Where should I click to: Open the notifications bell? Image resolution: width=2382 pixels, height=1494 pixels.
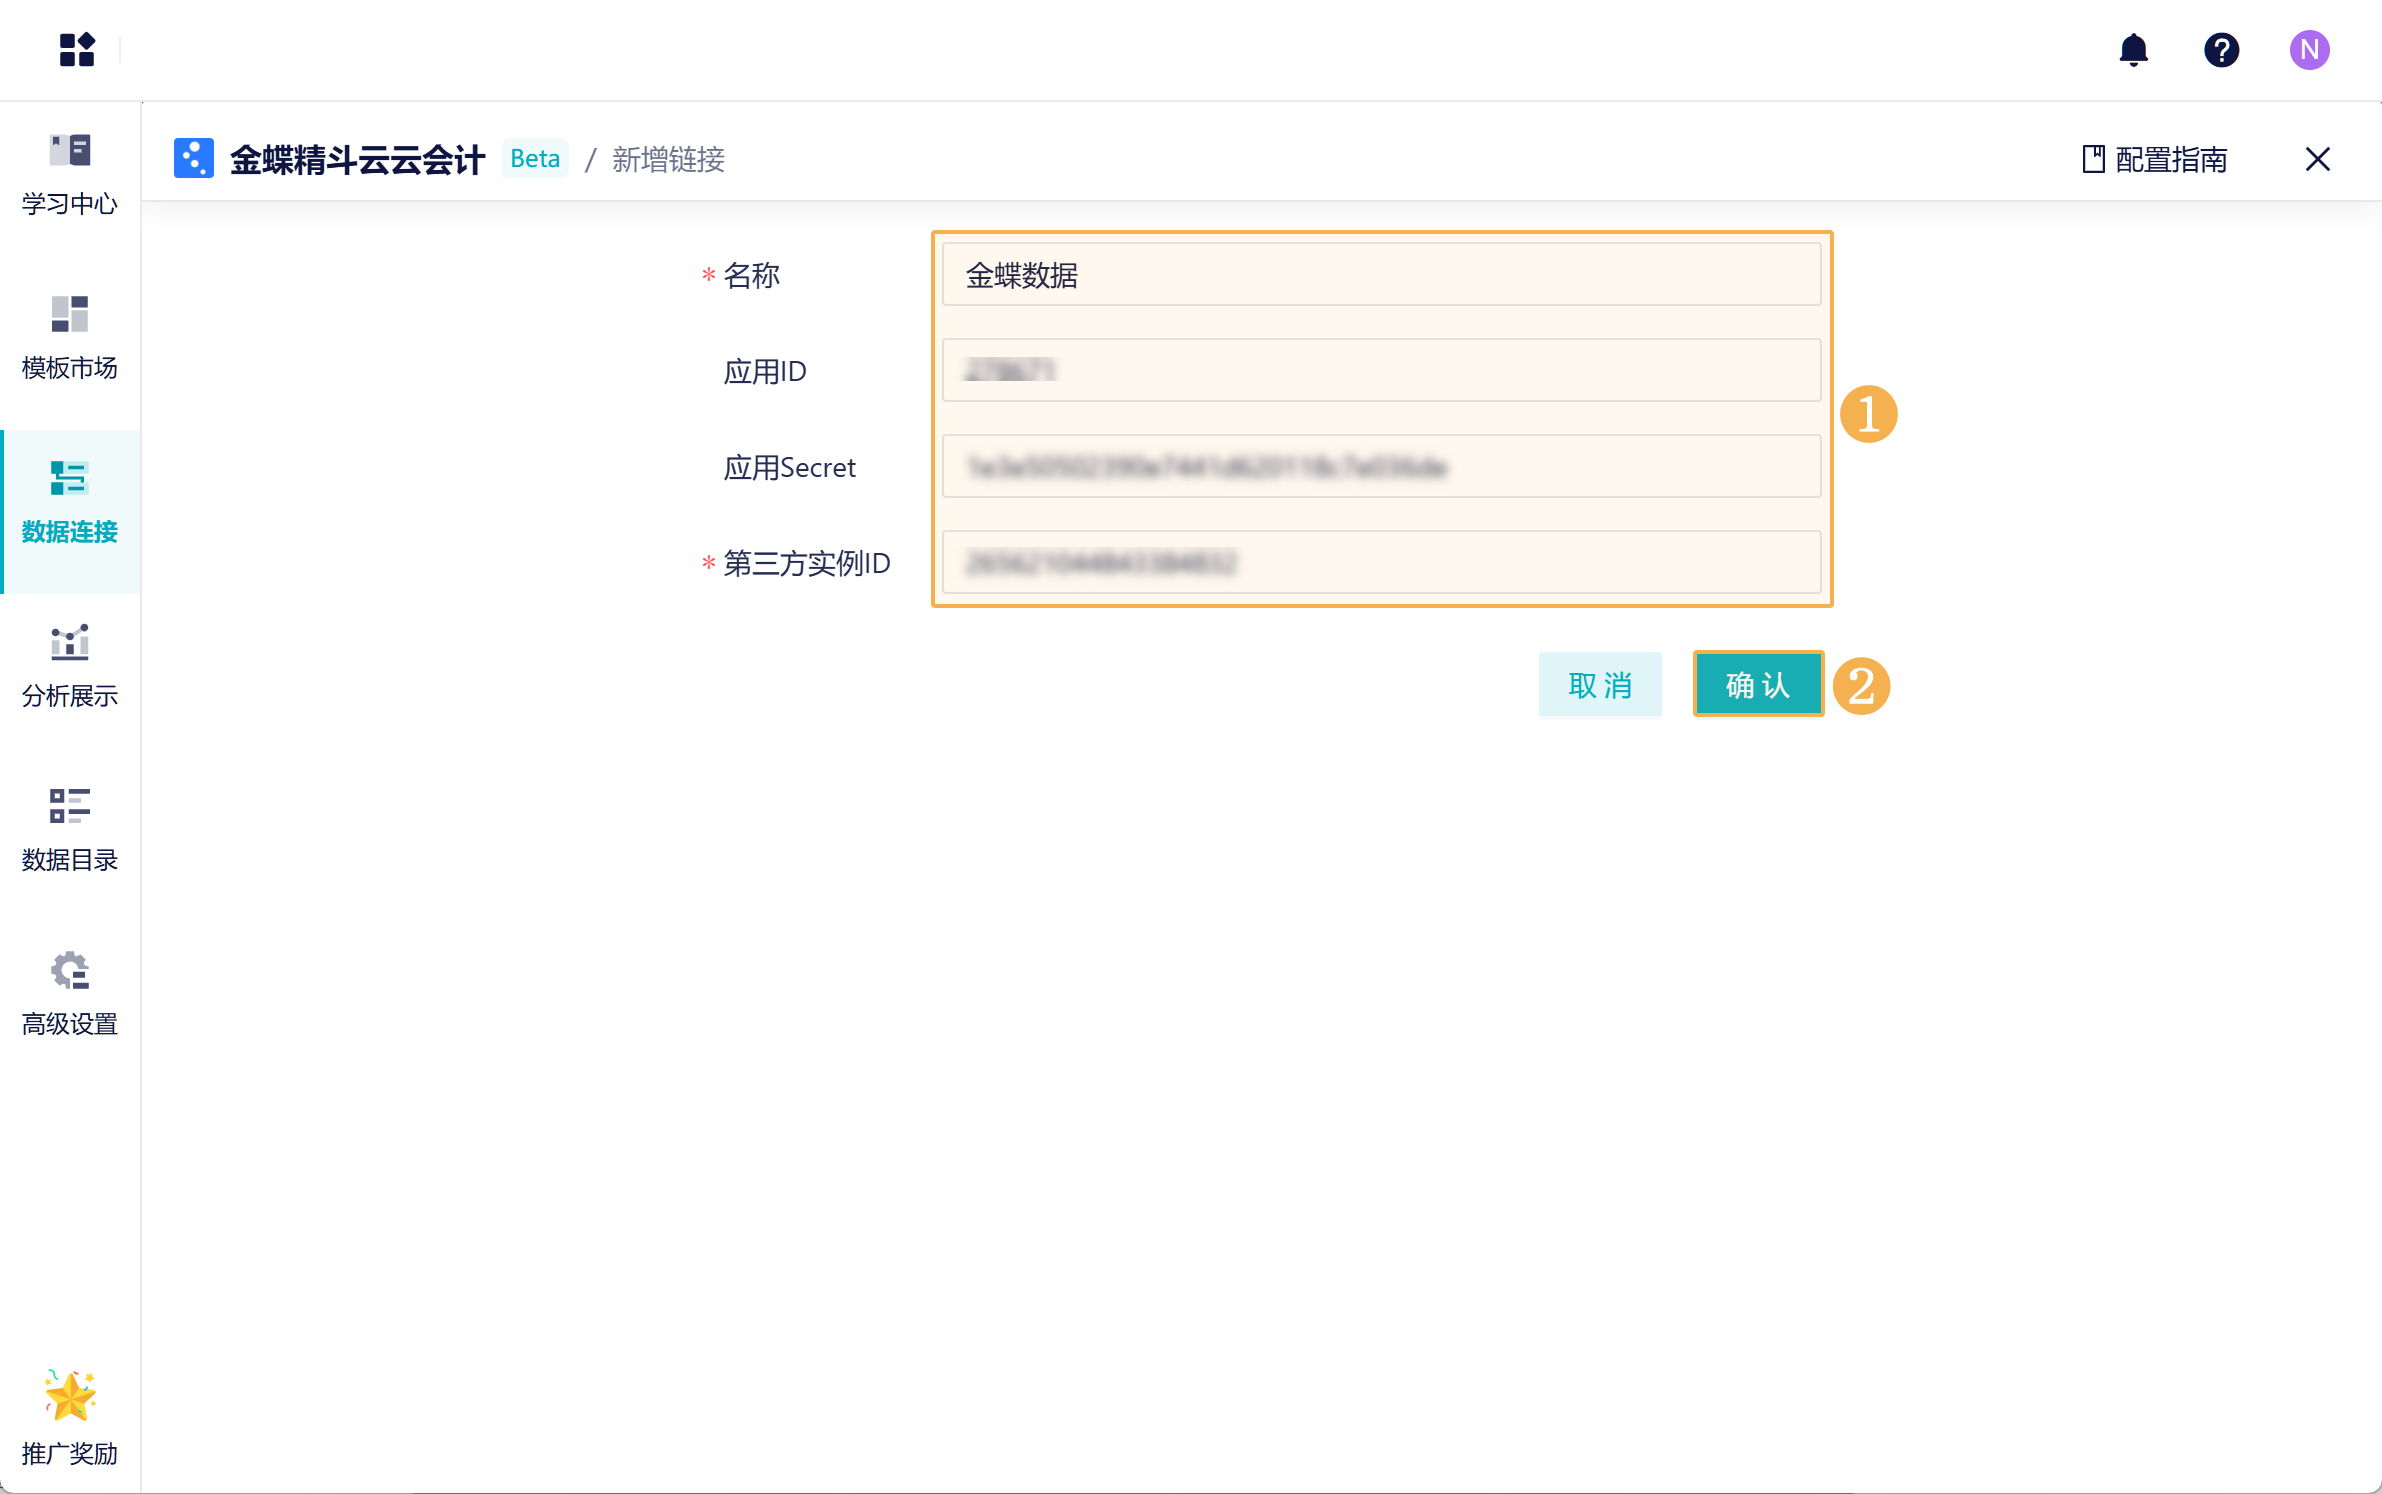point(2133,49)
